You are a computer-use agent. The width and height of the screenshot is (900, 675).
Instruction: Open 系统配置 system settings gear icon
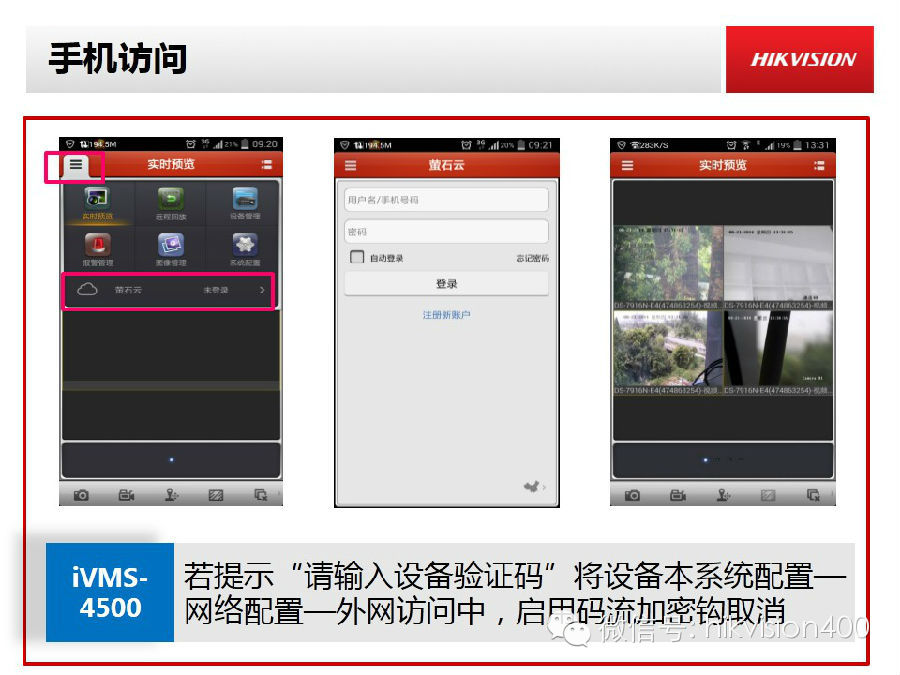click(245, 248)
